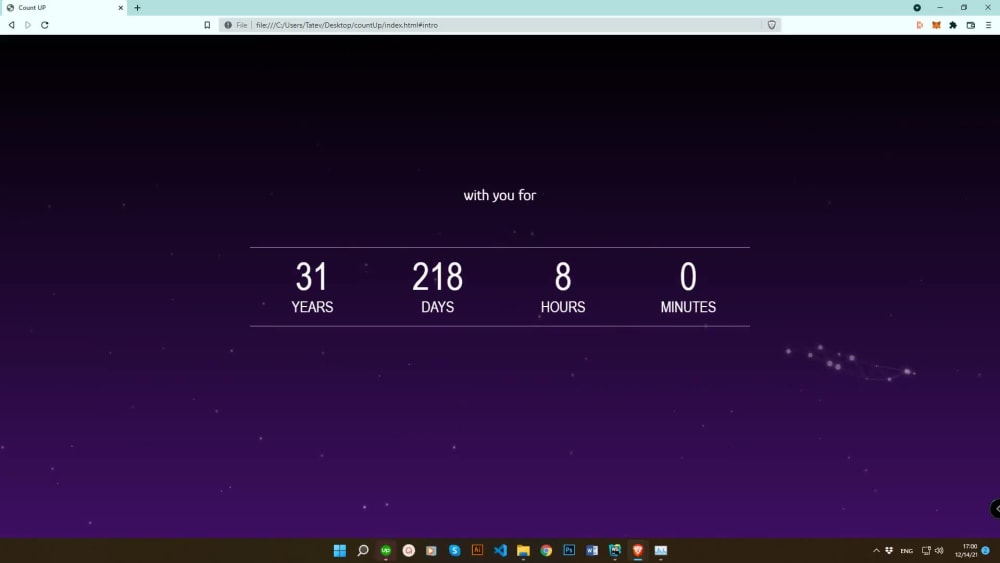Show hidden system tray icons chevron
1000x563 pixels.
tap(876, 550)
